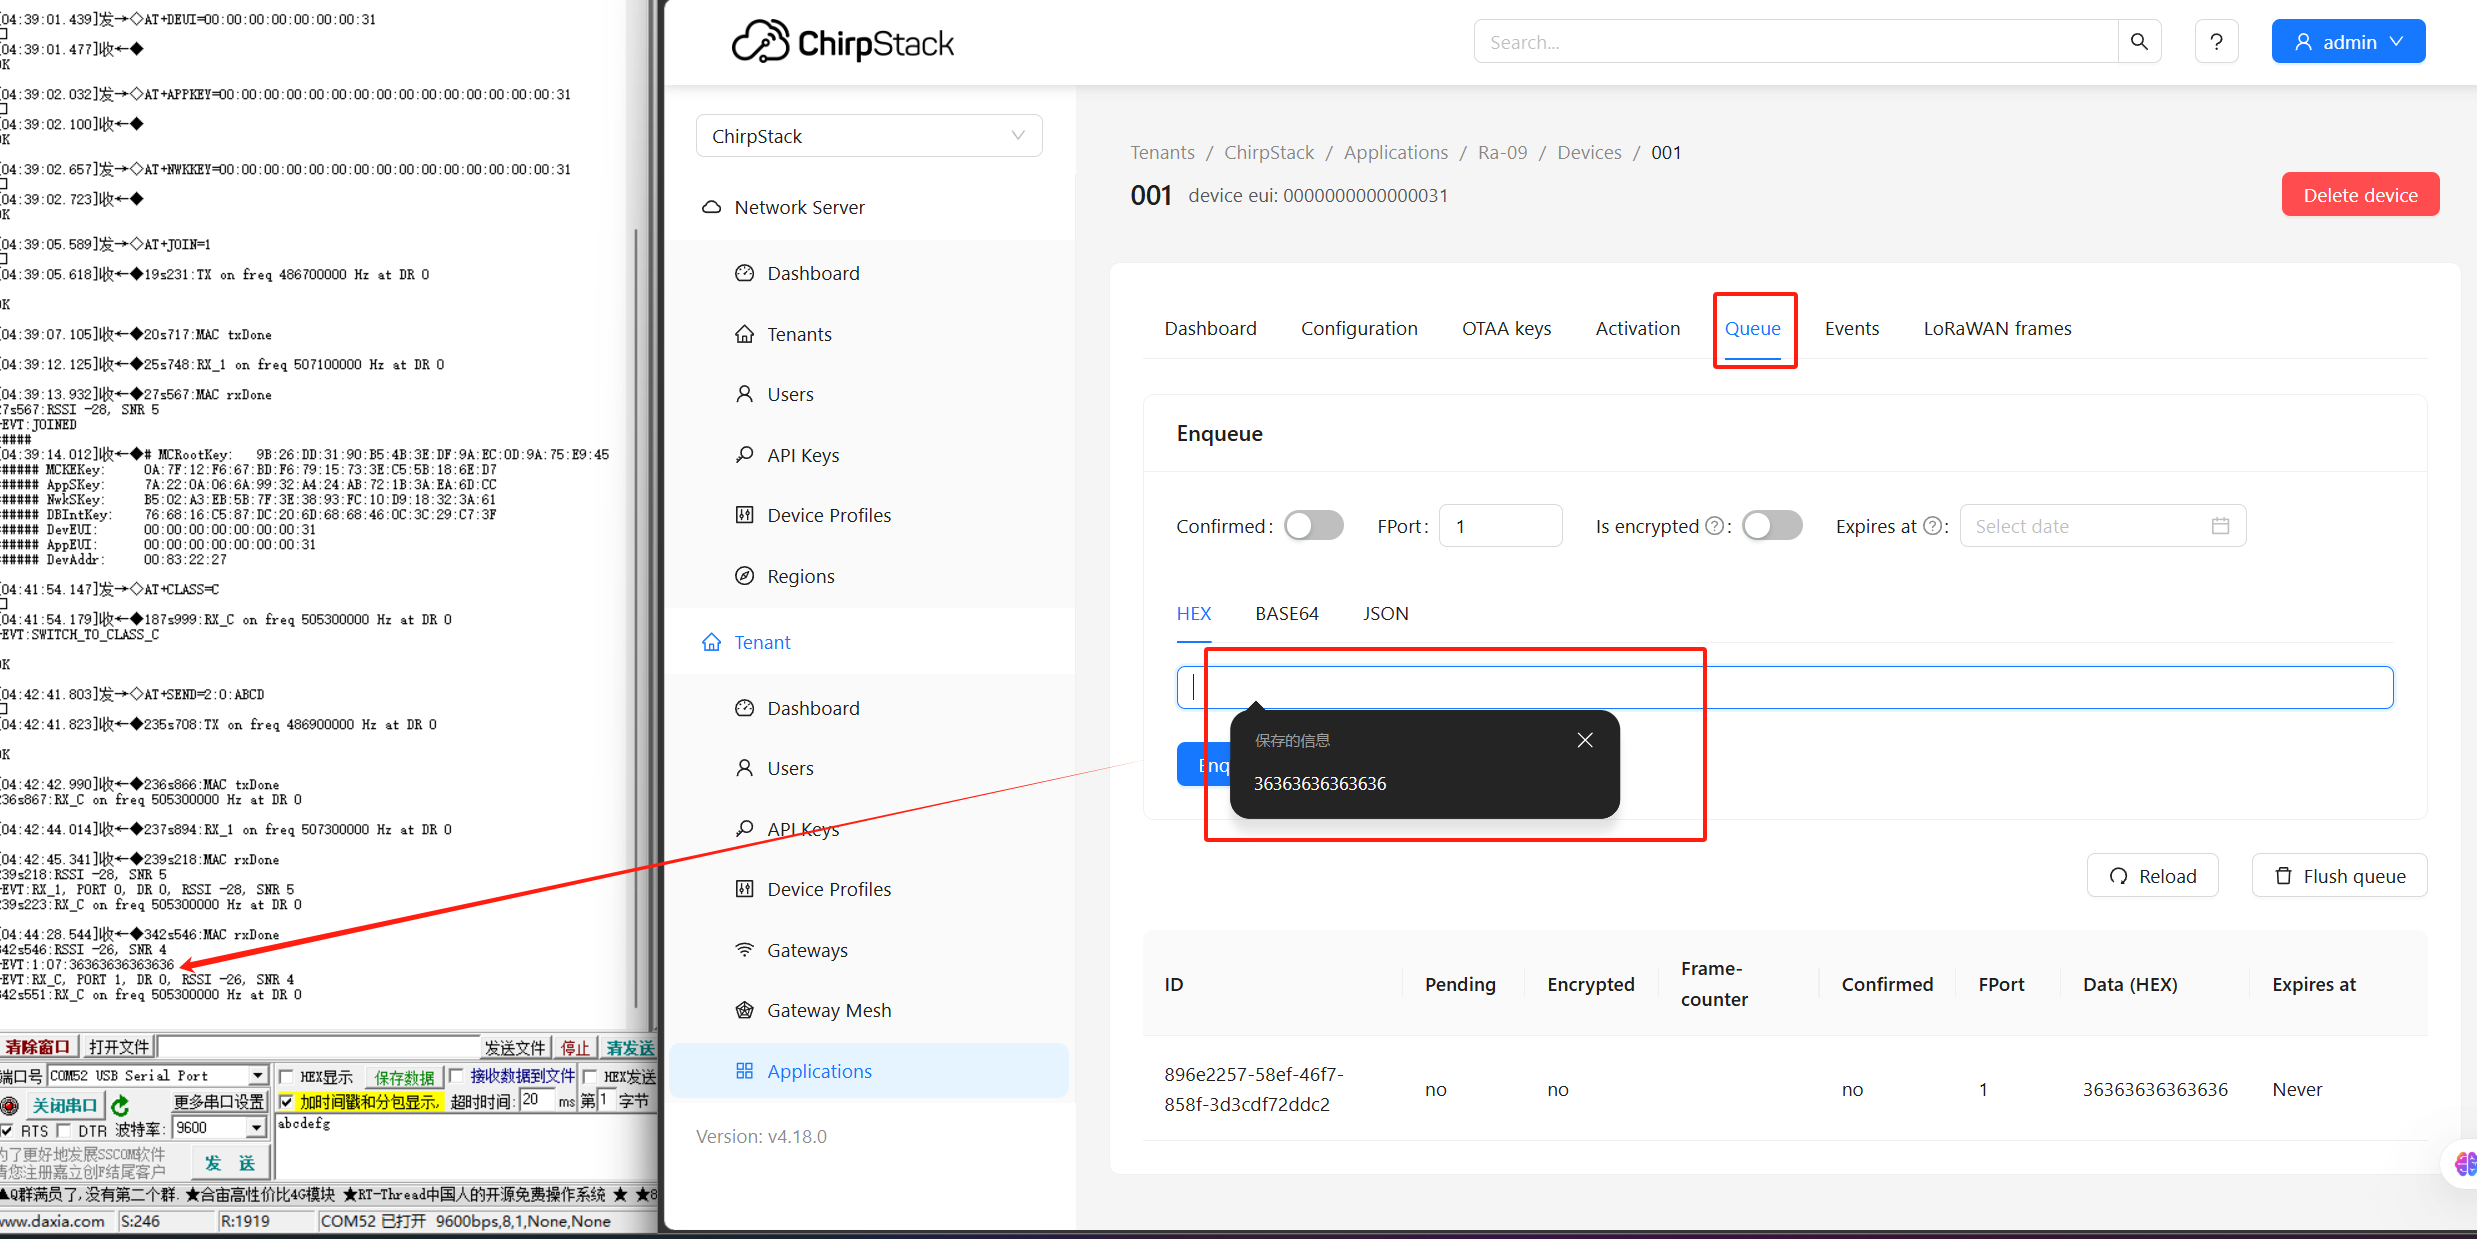Click the Expires at help icon
This screenshot has height=1239, width=2477.
point(1932,526)
